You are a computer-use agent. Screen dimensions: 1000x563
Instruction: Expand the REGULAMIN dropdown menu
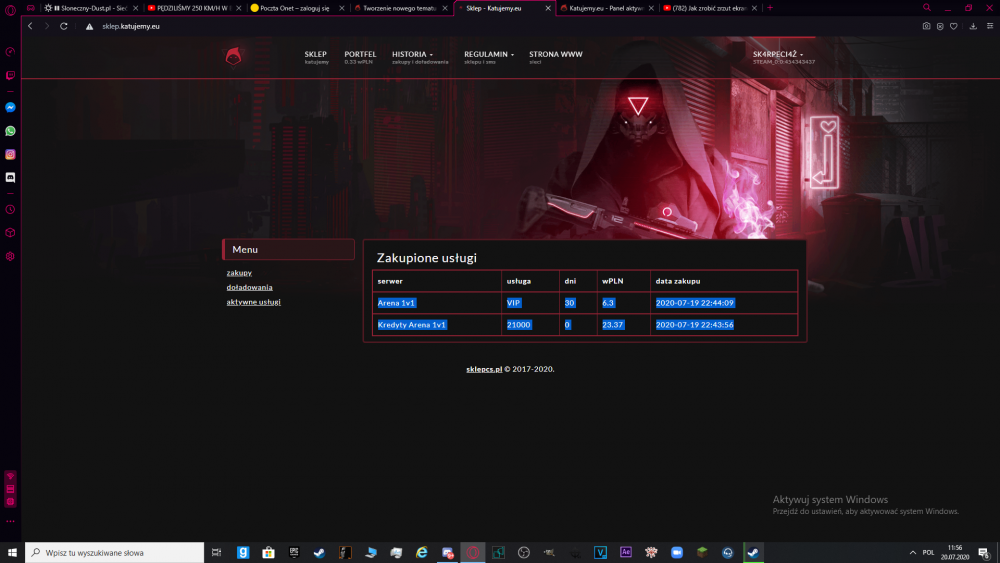(x=489, y=57)
